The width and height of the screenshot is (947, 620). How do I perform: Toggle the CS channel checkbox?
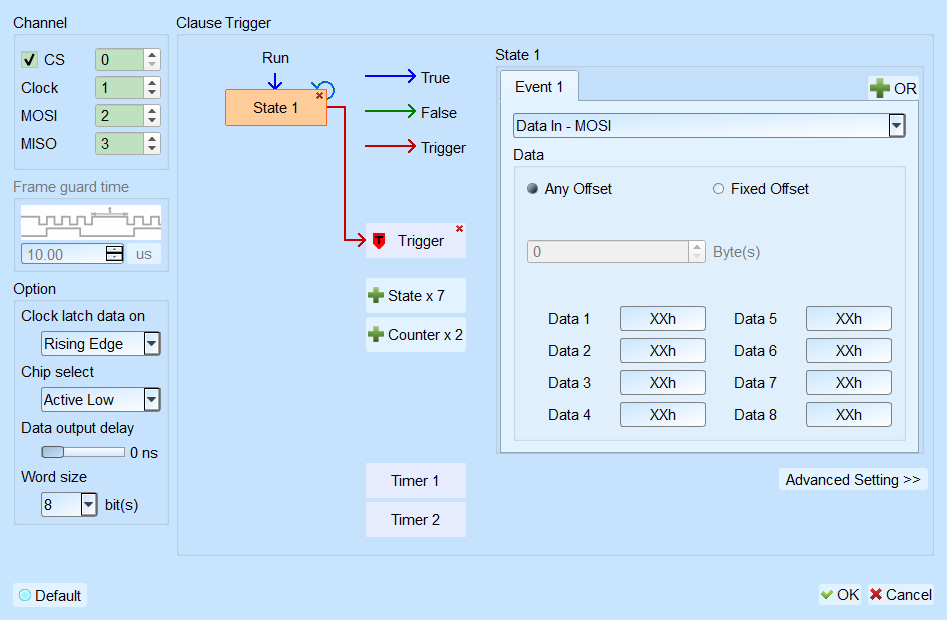(x=29, y=60)
